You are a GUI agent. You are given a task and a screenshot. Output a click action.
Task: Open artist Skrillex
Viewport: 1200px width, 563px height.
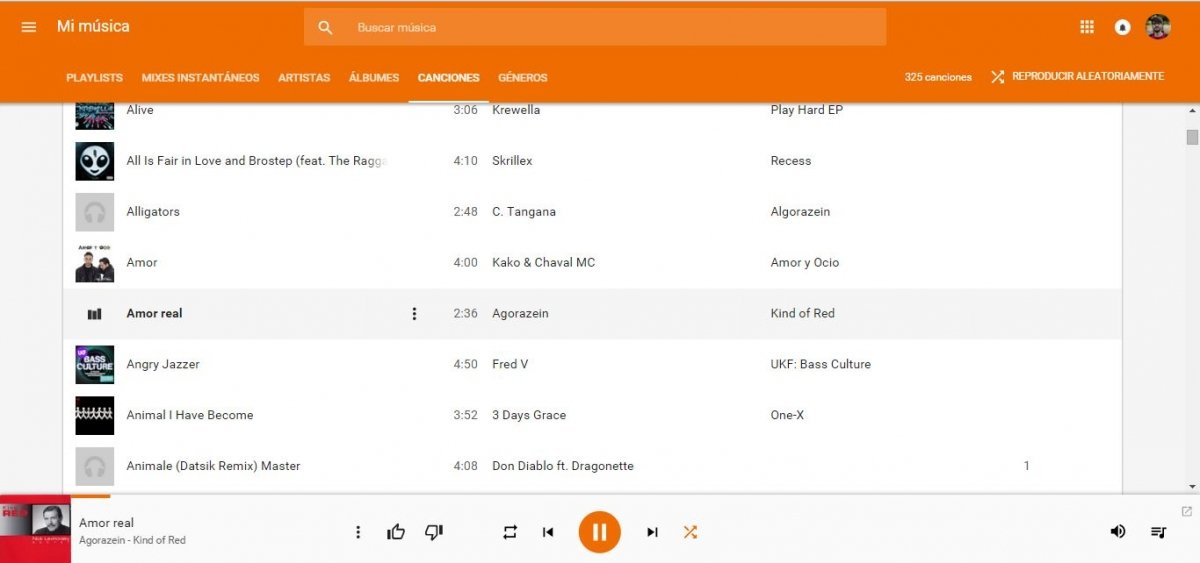pyautogui.click(x=512, y=161)
